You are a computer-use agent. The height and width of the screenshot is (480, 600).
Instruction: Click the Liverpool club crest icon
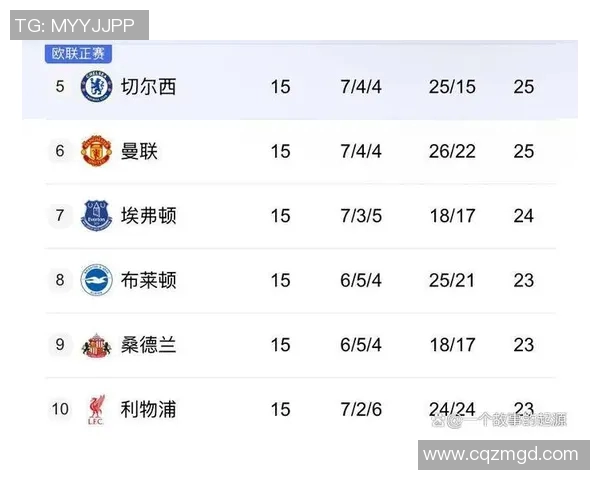coord(95,409)
